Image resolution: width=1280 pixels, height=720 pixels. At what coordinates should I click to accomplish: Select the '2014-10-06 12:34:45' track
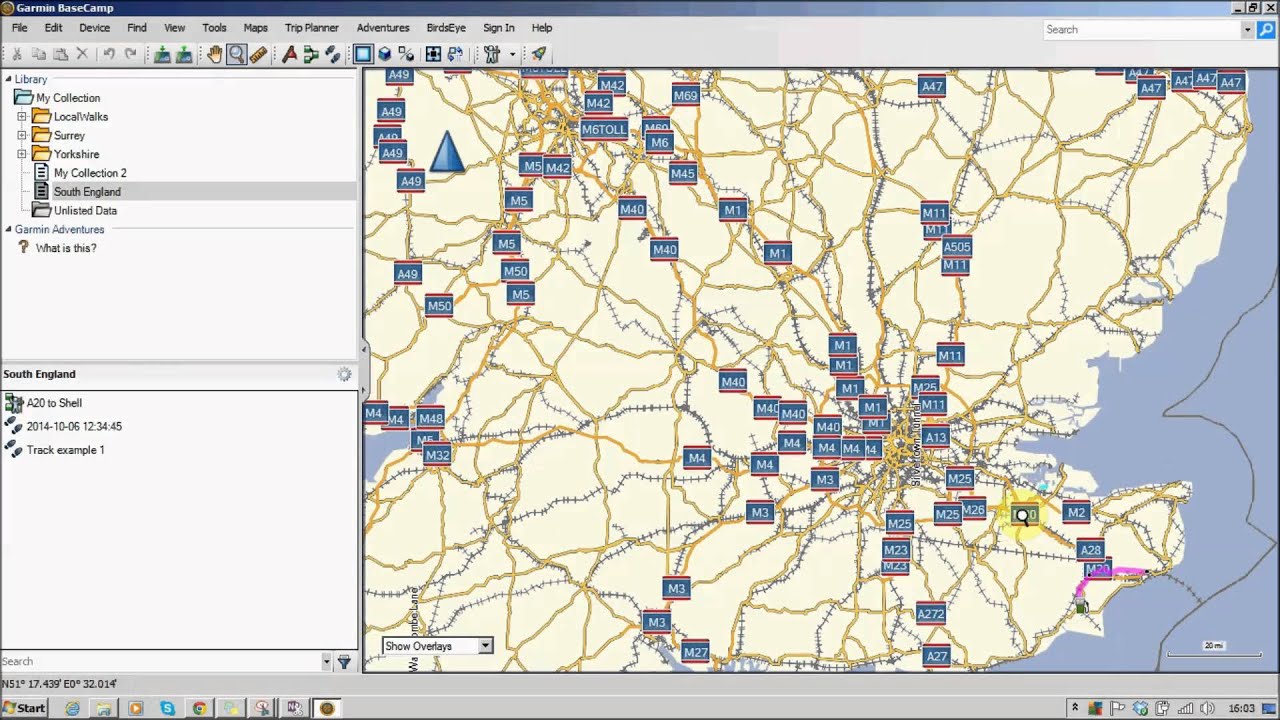pyautogui.click(x=74, y=426)
